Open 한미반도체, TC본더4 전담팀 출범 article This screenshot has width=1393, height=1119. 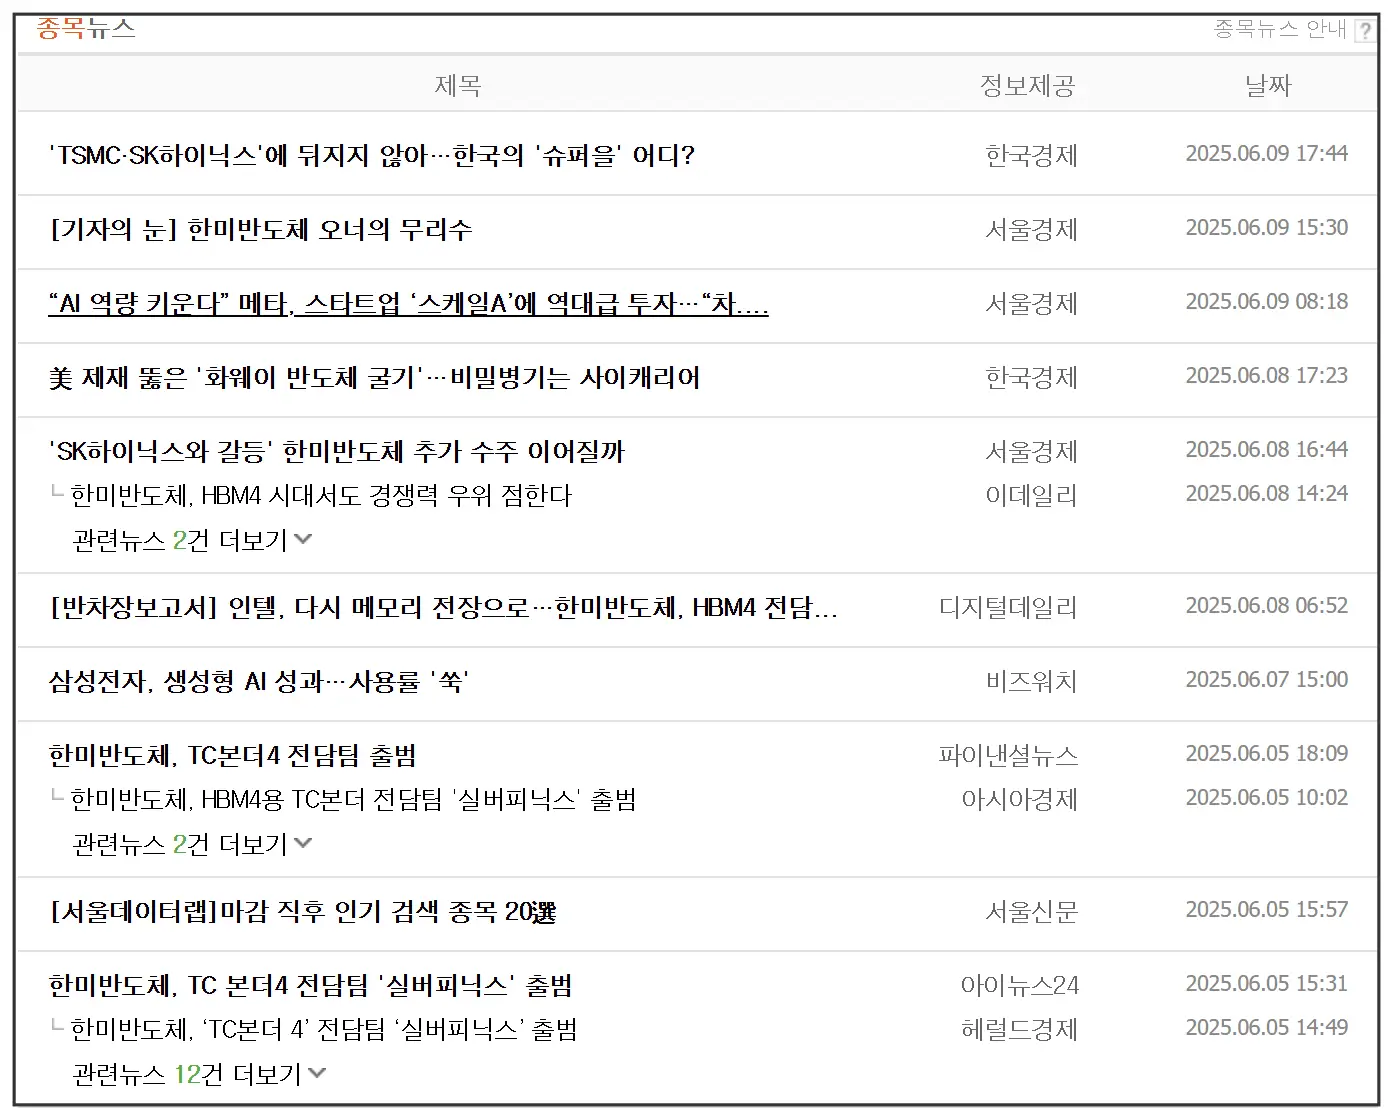tap(232, 756)
